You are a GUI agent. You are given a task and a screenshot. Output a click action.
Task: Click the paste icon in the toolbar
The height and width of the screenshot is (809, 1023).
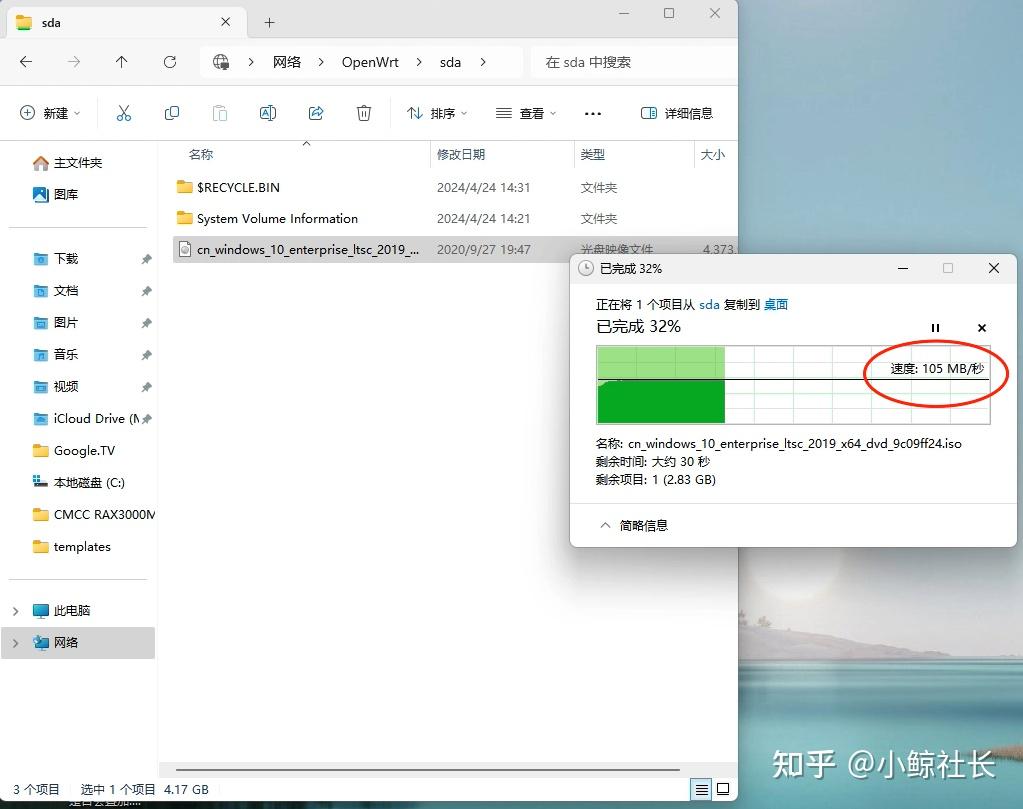(x=220, y=112)
